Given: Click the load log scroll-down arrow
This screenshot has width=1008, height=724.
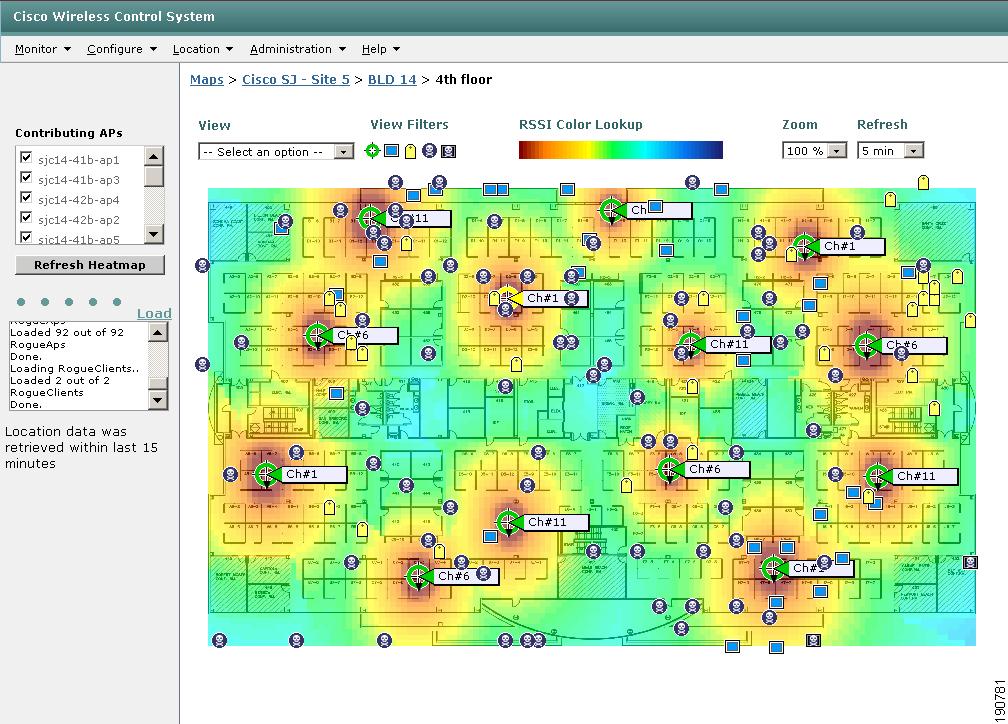Looking at the screenshot, I should tap(158, 400).
